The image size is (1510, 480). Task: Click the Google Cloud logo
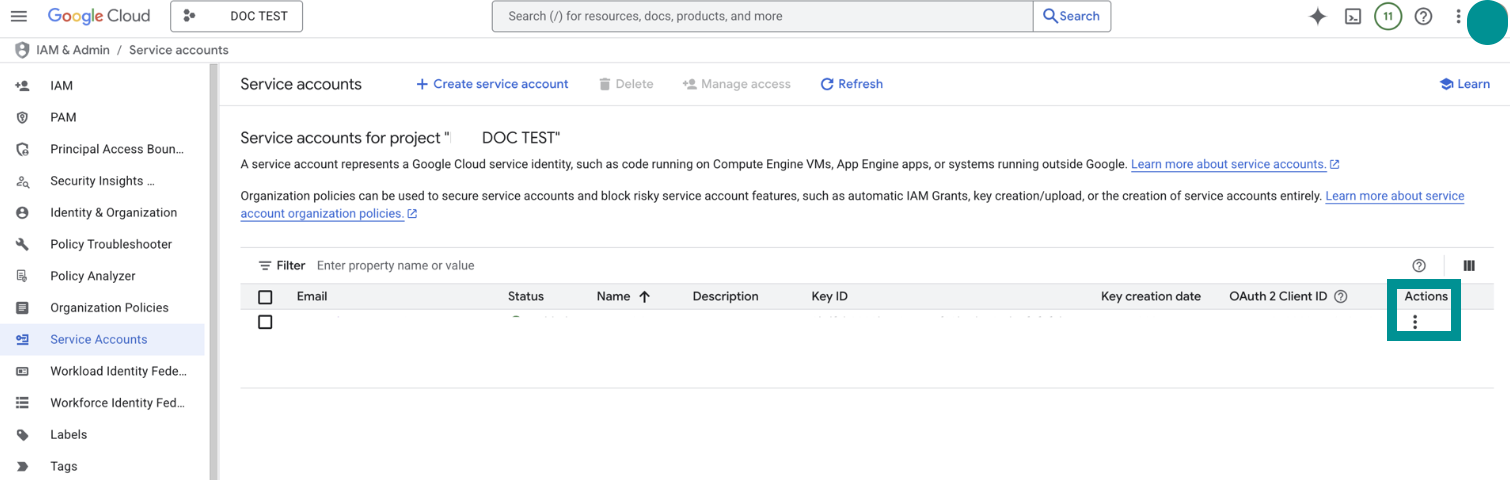coord(99,16)
